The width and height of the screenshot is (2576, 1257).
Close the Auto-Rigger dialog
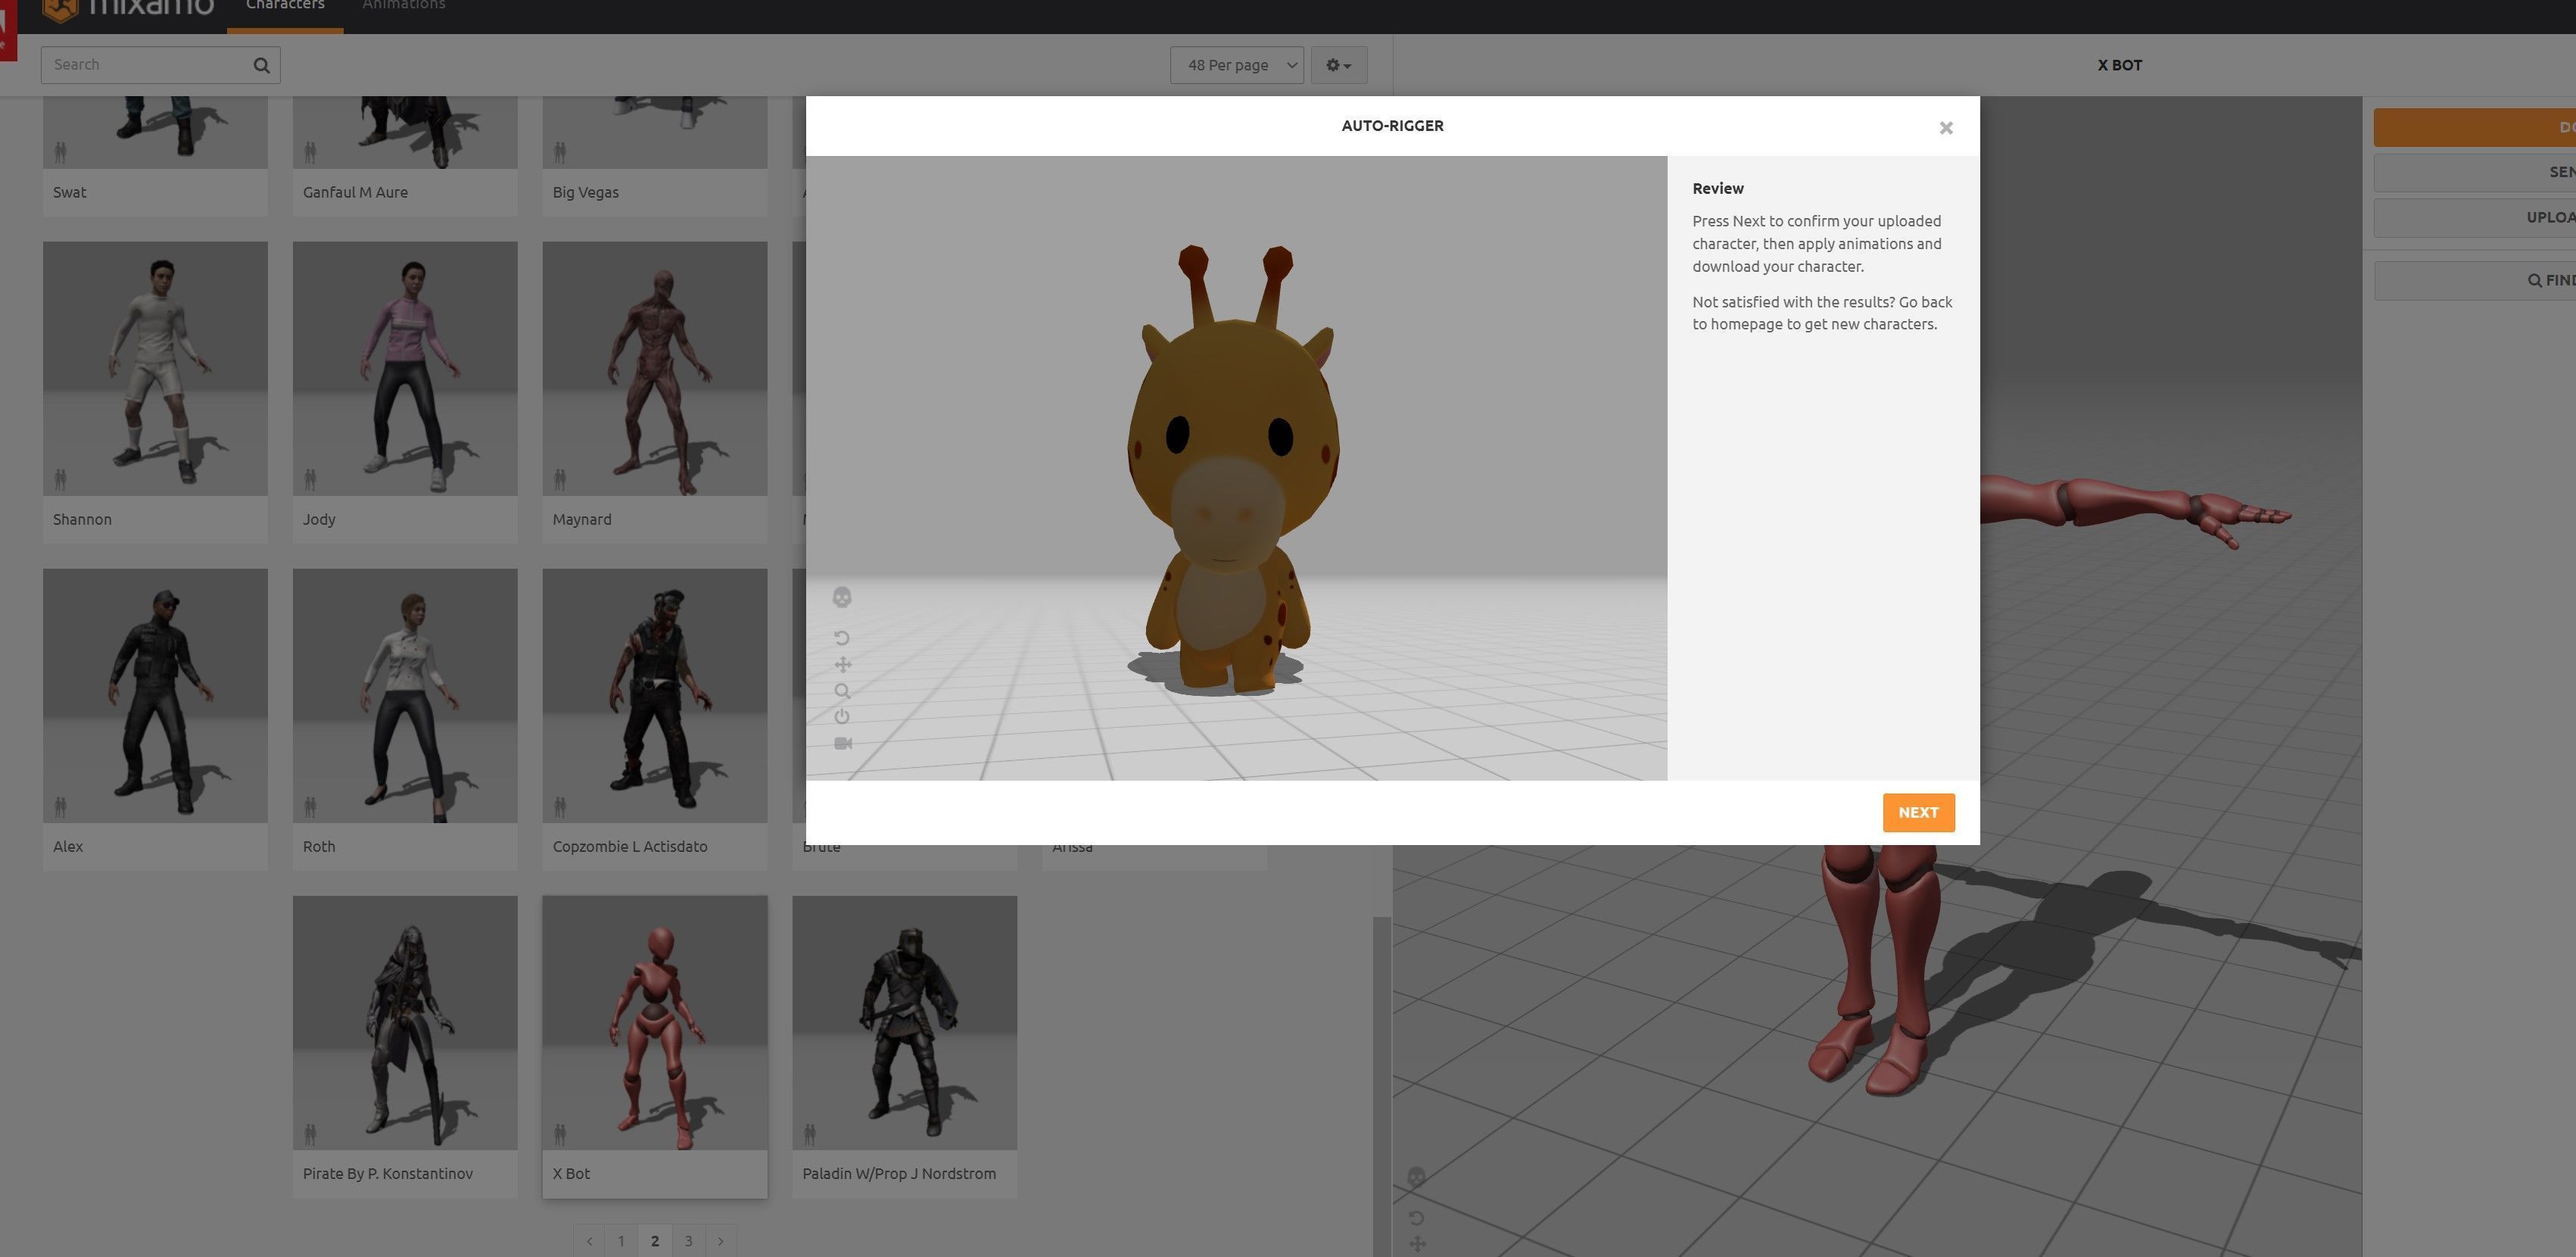1945,128
